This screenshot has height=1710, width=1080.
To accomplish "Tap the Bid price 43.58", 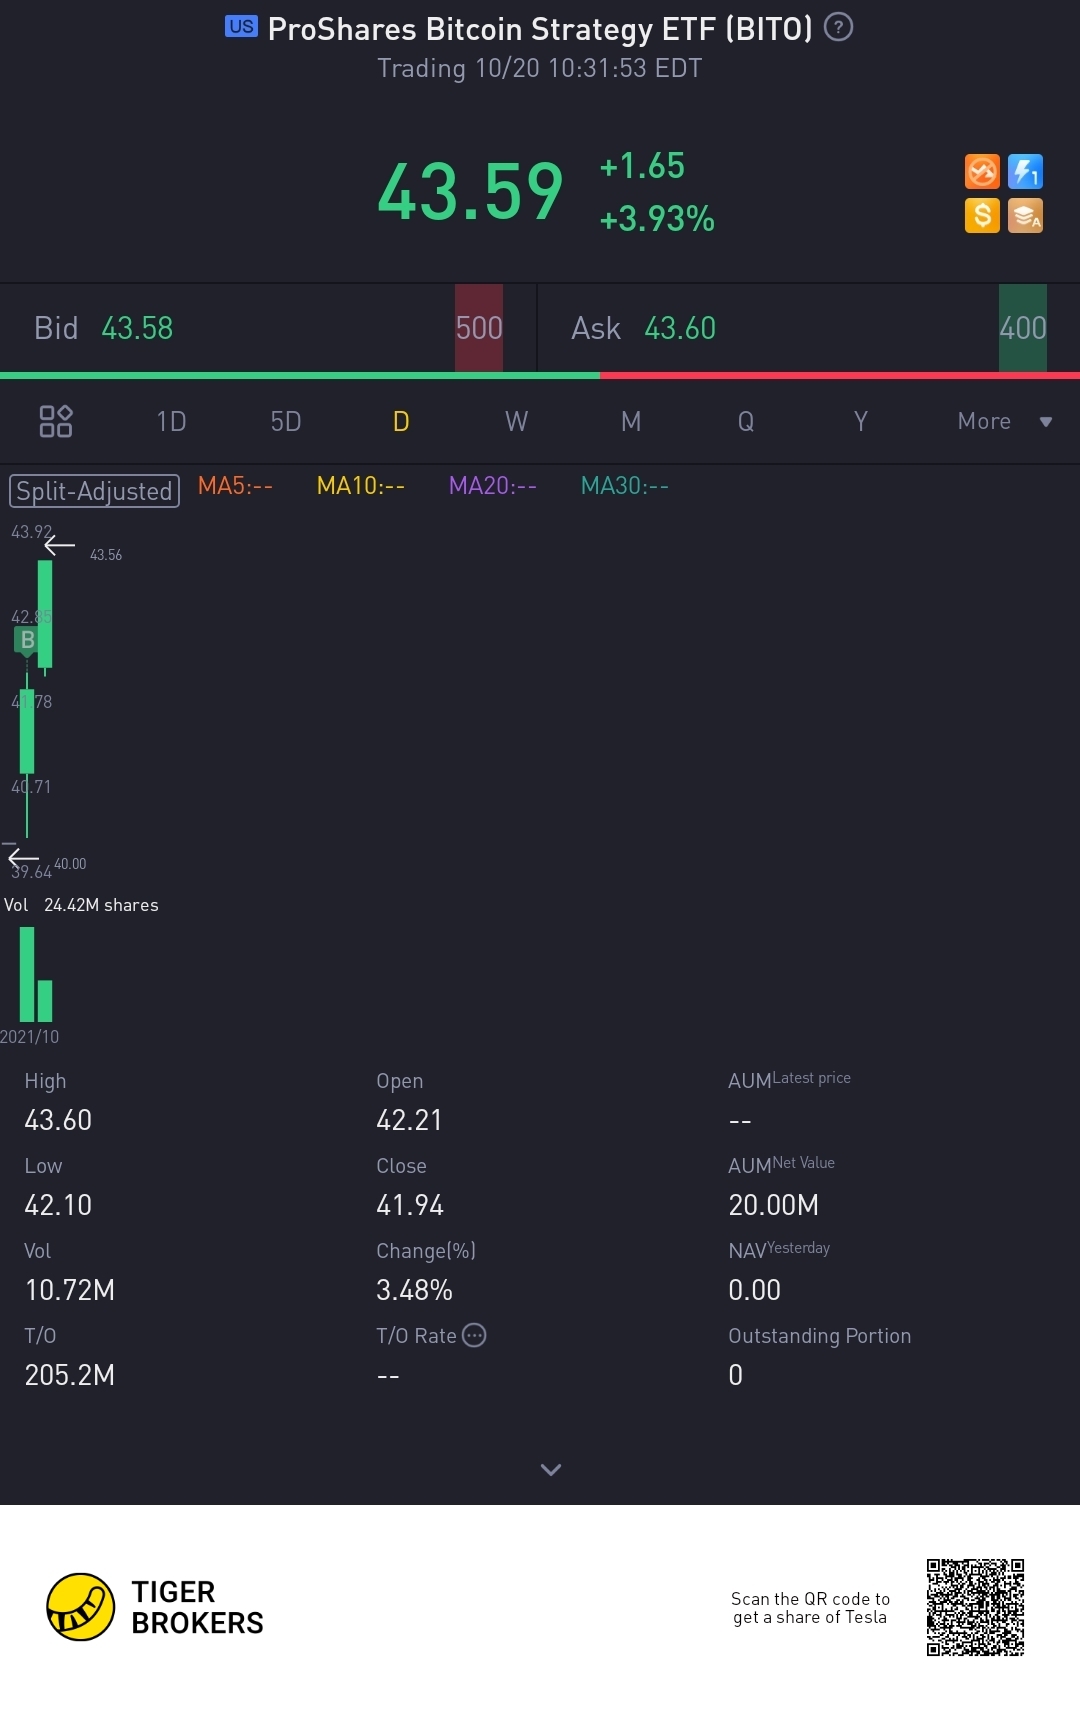I will 138,328.
